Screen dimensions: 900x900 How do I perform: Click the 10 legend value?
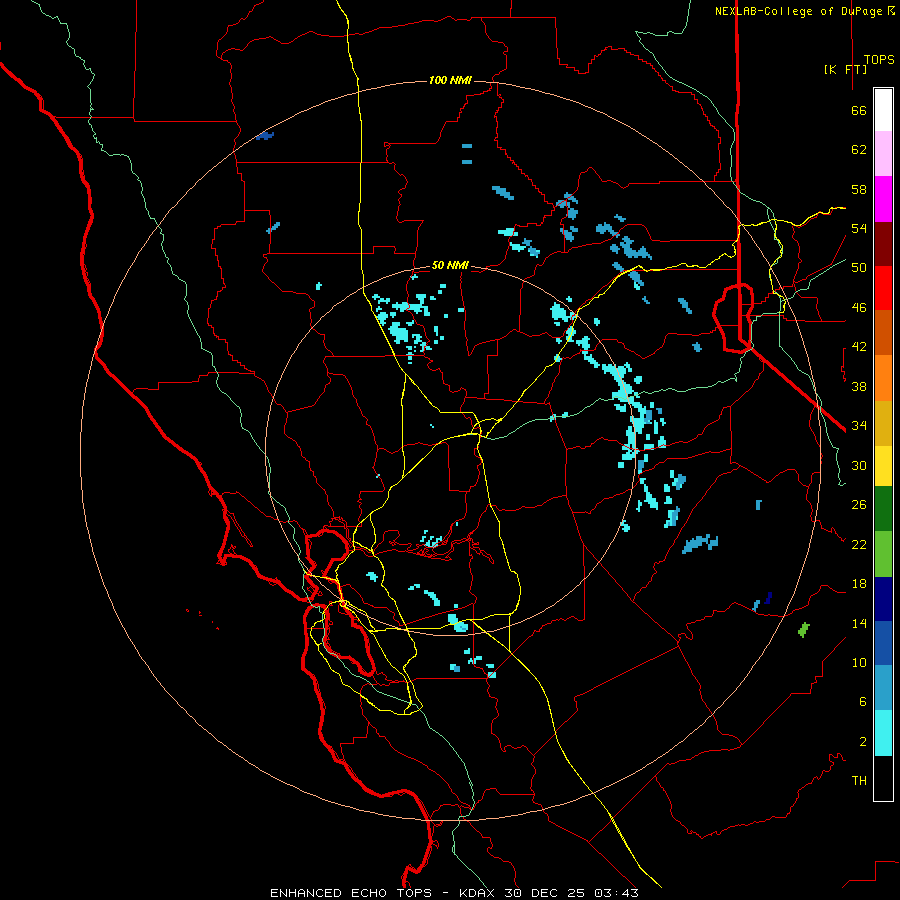click(859, 662)
